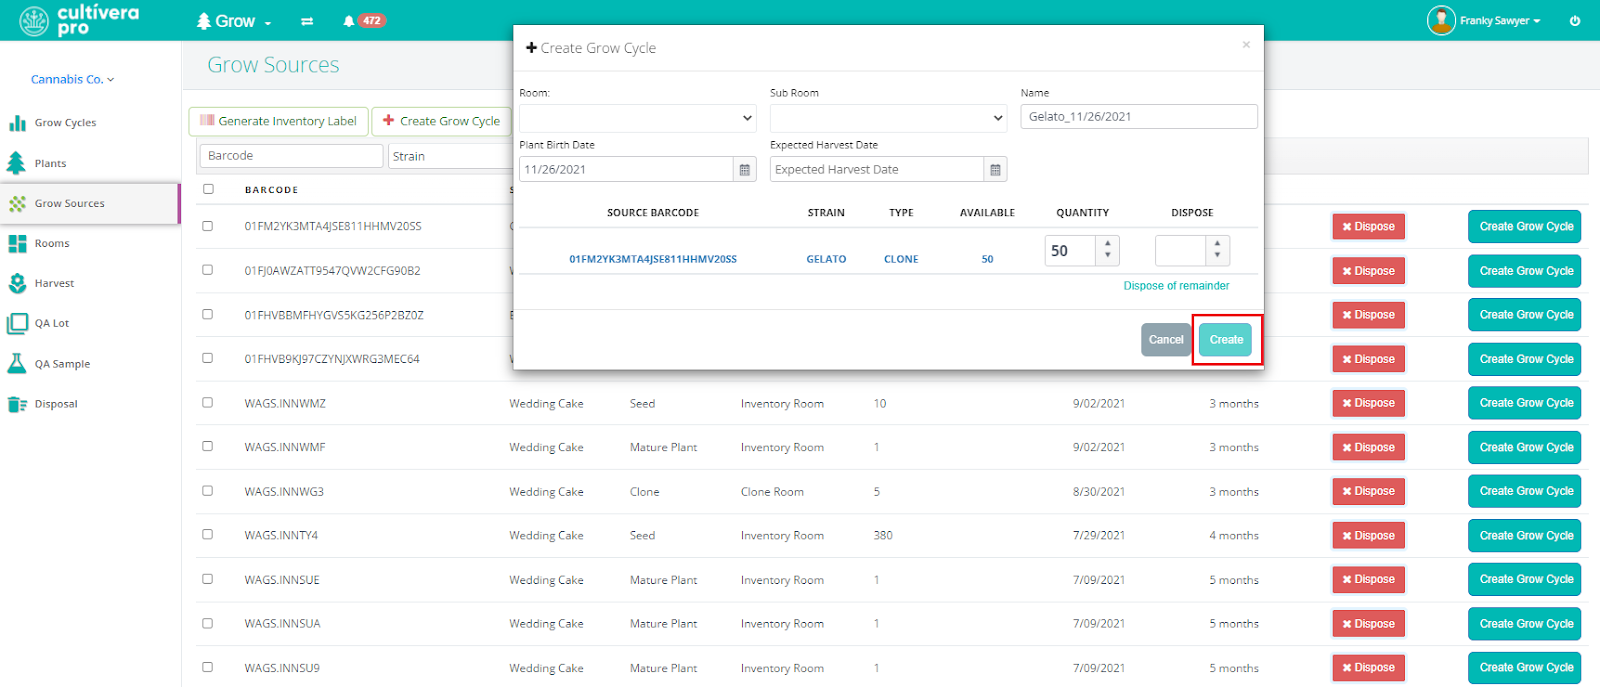Expand the Sub Room dropdown
Screen dimensions: 1600x687
tap(888, 118)
